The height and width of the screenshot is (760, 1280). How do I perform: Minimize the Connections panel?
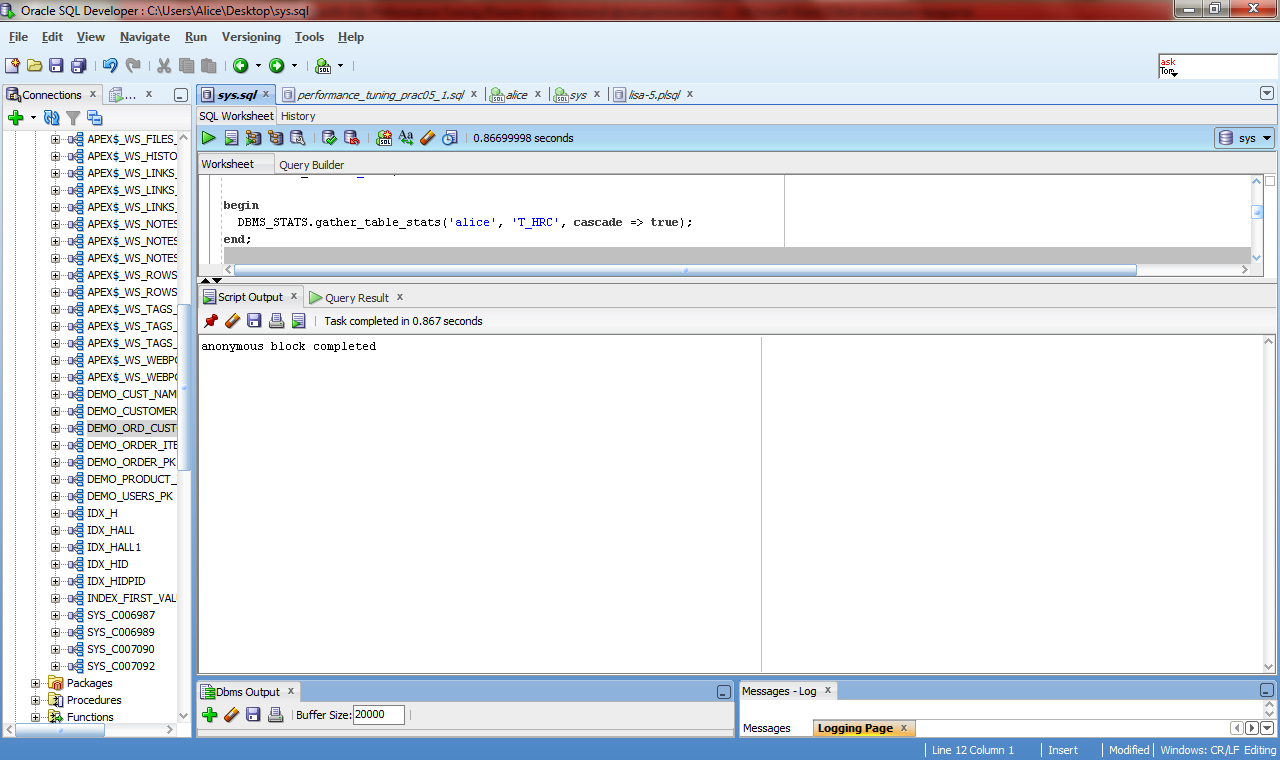(180, 95)
